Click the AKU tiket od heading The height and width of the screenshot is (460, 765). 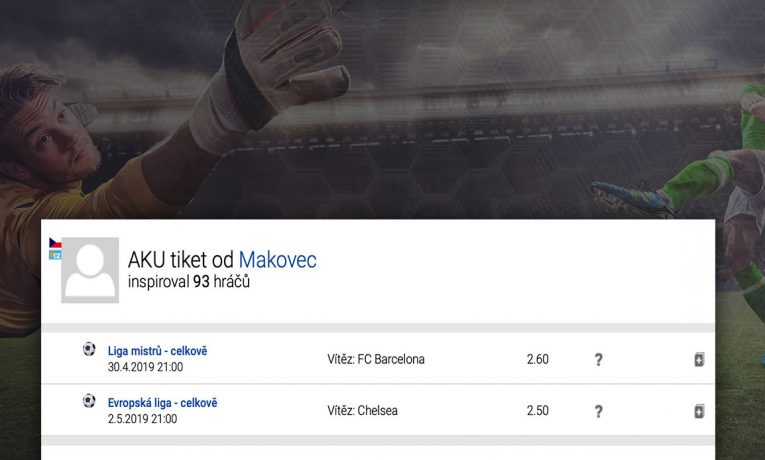point(181,260)
